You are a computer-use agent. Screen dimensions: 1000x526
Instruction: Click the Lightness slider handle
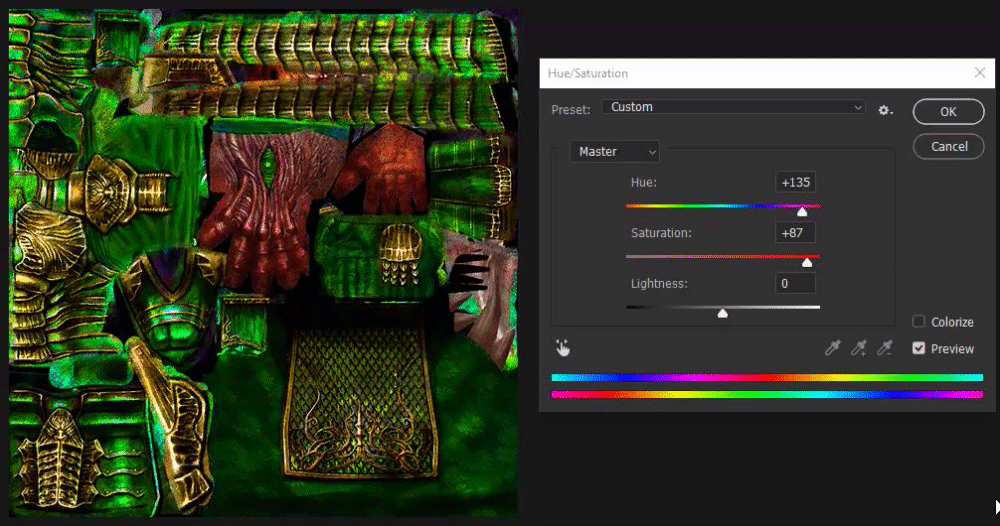tap(723, 313)
